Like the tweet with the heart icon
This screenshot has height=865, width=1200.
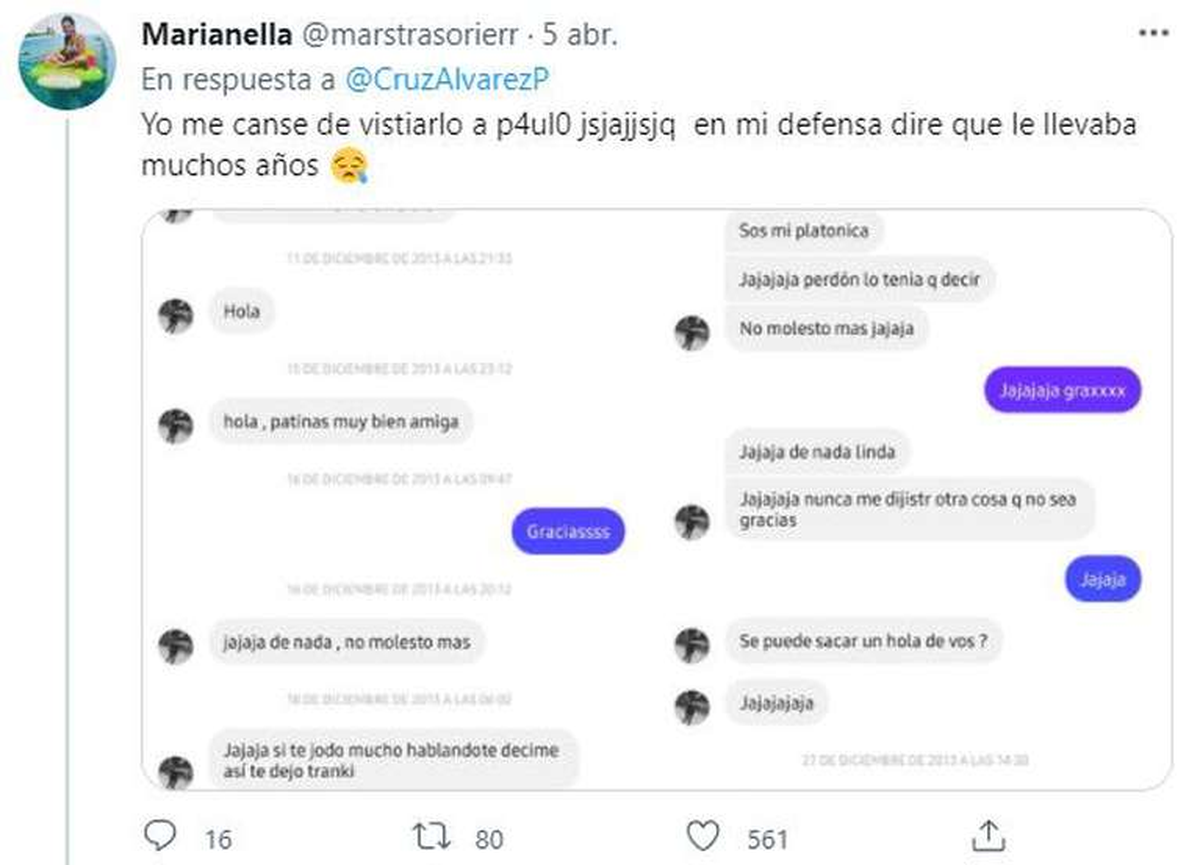pos(704,835)
